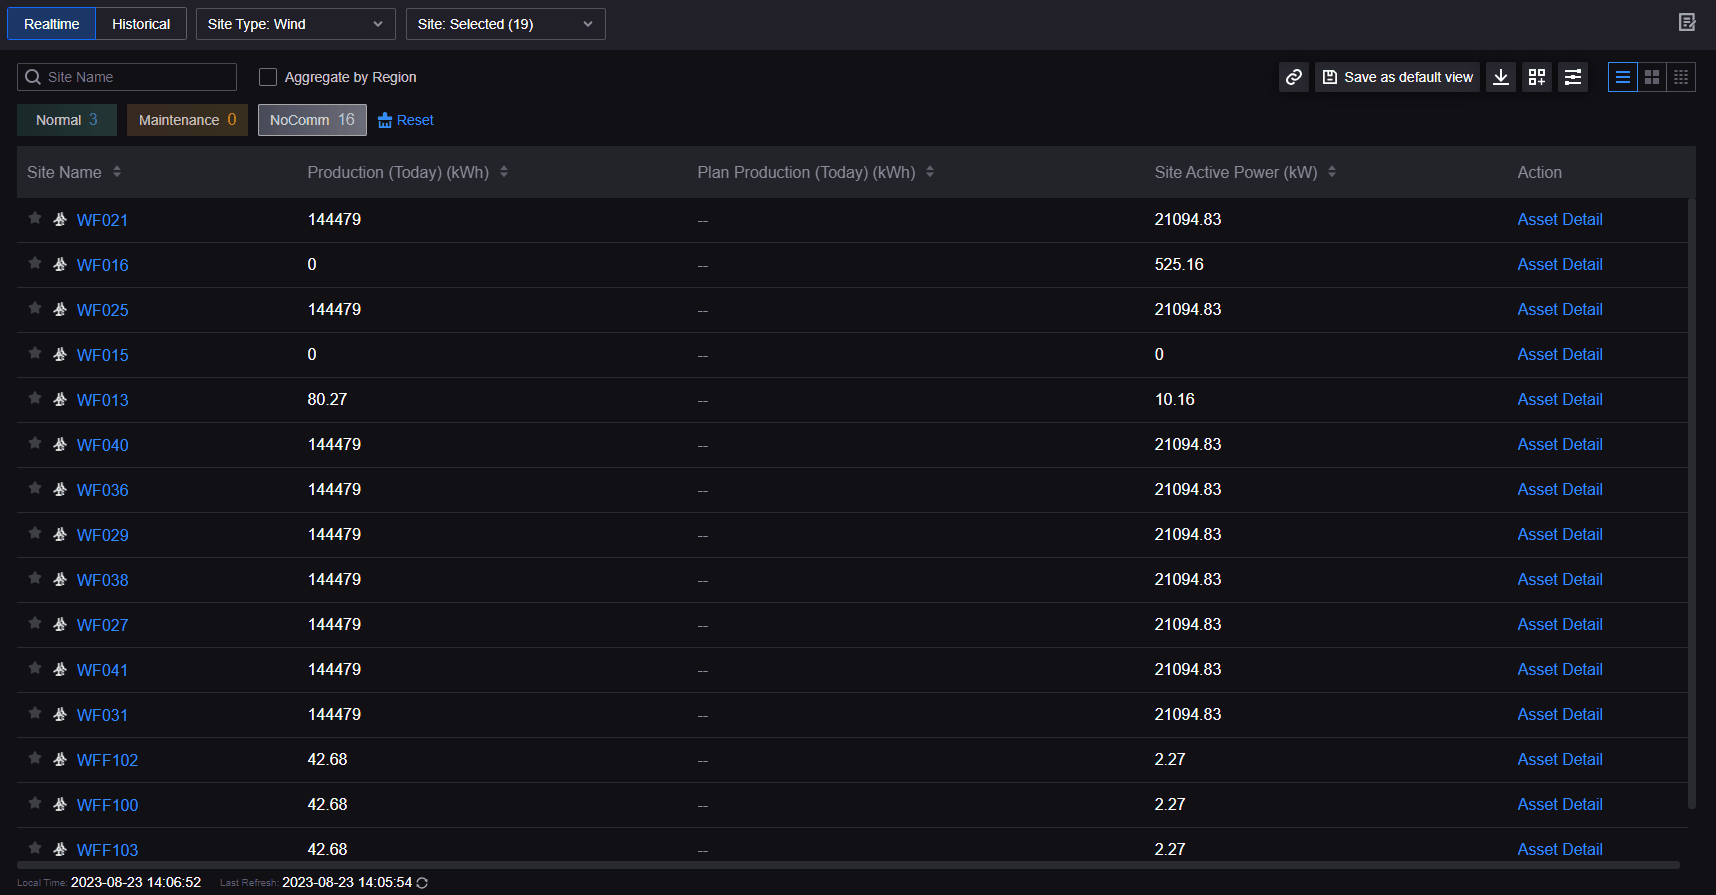Star the WF016 site as favorite
Screen dimensions: 1716x895
pyautogui.click(x=35, y=263)
